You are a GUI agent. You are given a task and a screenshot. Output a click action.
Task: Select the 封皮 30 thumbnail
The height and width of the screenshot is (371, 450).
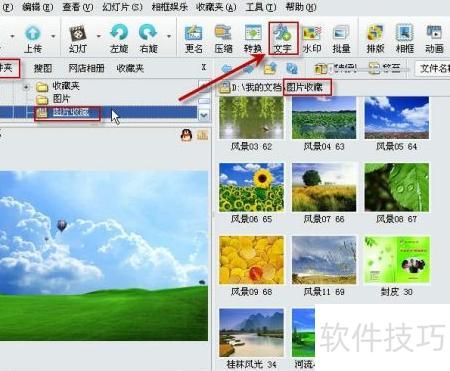(397, 260)
